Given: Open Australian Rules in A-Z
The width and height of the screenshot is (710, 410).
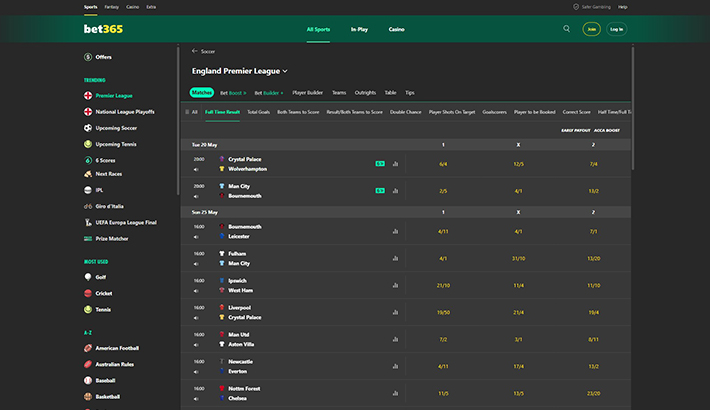Looking at the screenshot, I should coord(109,365).
